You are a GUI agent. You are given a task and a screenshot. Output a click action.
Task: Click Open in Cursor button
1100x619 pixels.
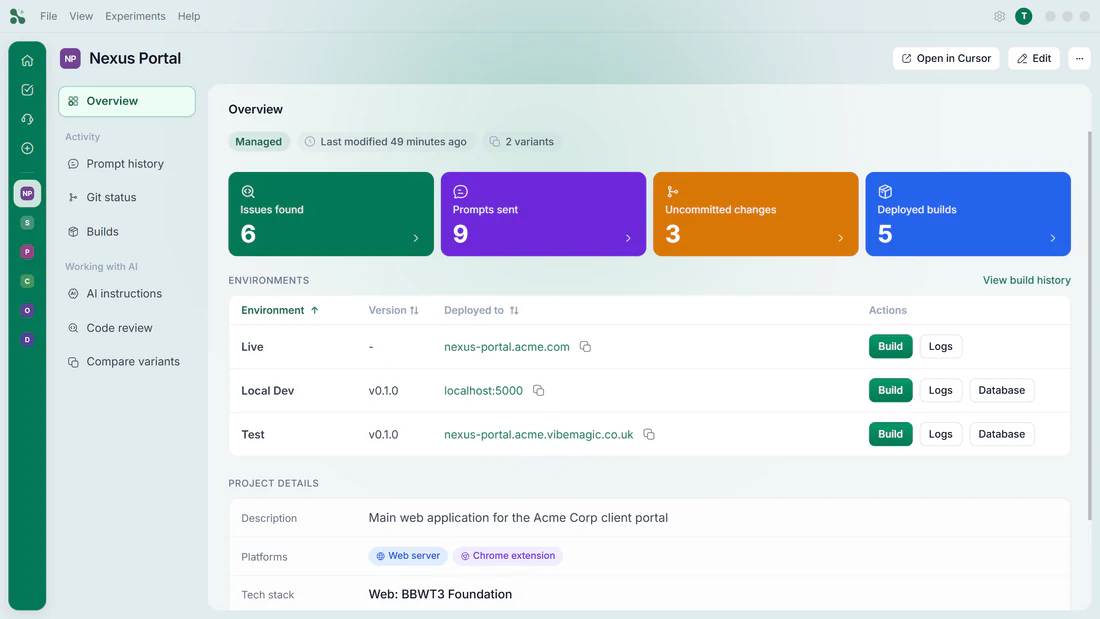click(946, 58)
